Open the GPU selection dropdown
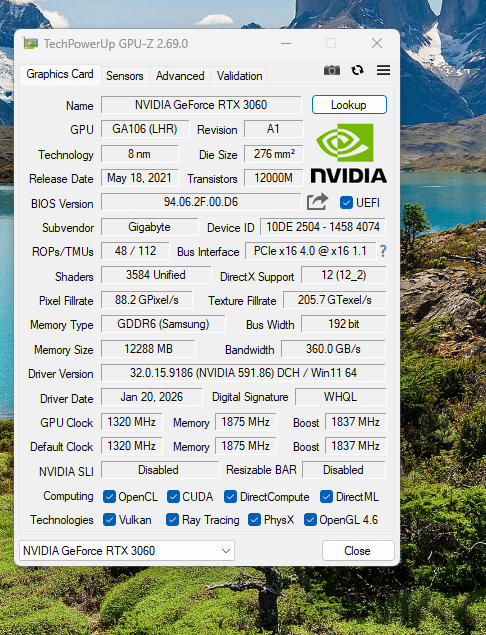486x635 pixels. (127, 551)
